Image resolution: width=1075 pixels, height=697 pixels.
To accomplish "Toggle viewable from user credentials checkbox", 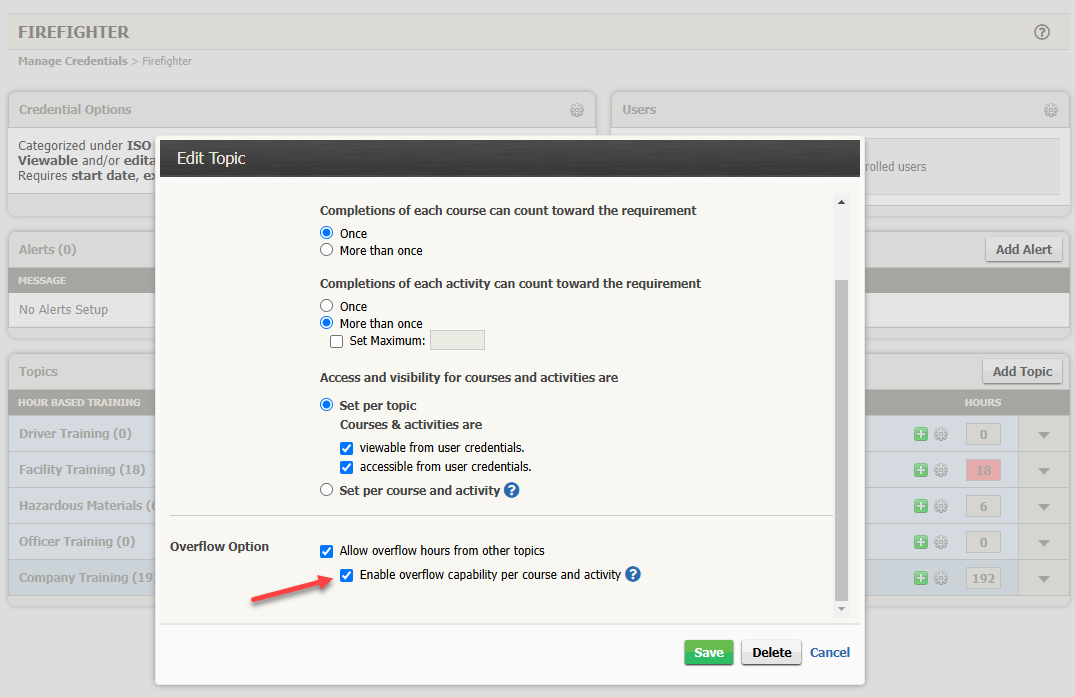I will tap(347, 448).
